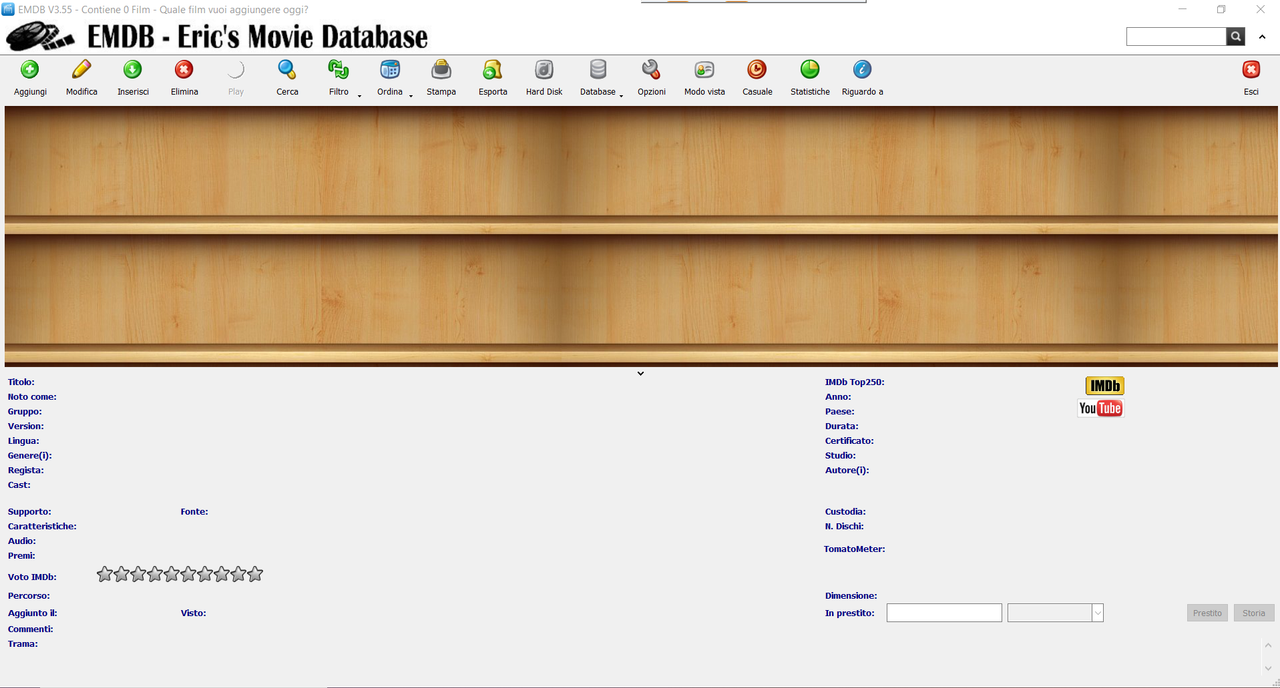Open the Cerca search tool
Viewport: 1280px width, 688px height.
pos(287,70)
